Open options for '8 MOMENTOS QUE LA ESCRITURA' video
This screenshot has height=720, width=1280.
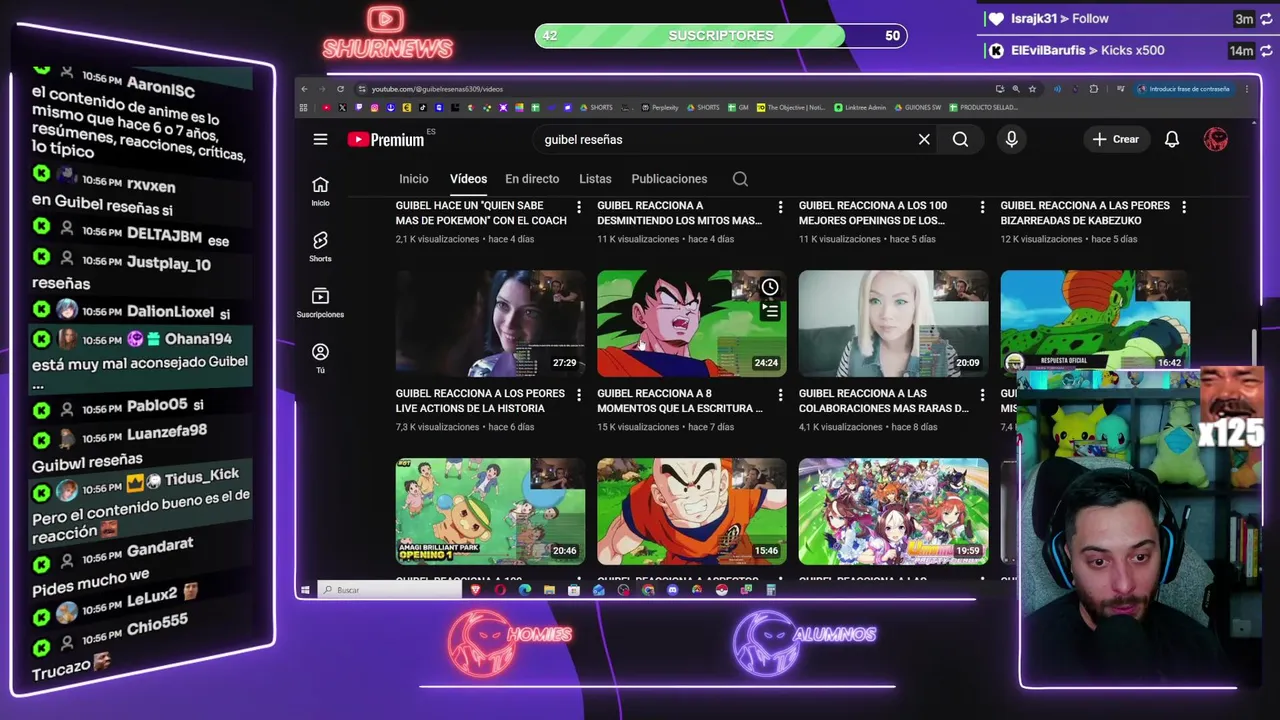(781, 395)
